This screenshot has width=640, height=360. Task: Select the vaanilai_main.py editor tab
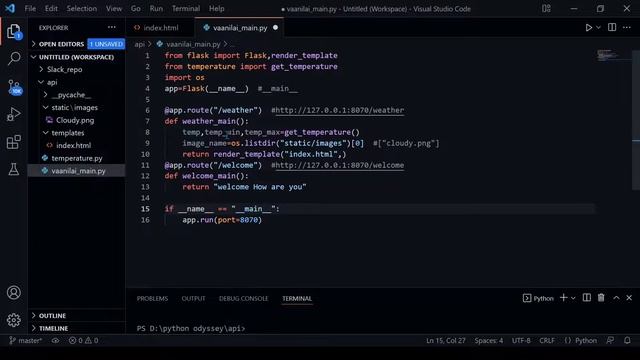(x=239, y=28)
